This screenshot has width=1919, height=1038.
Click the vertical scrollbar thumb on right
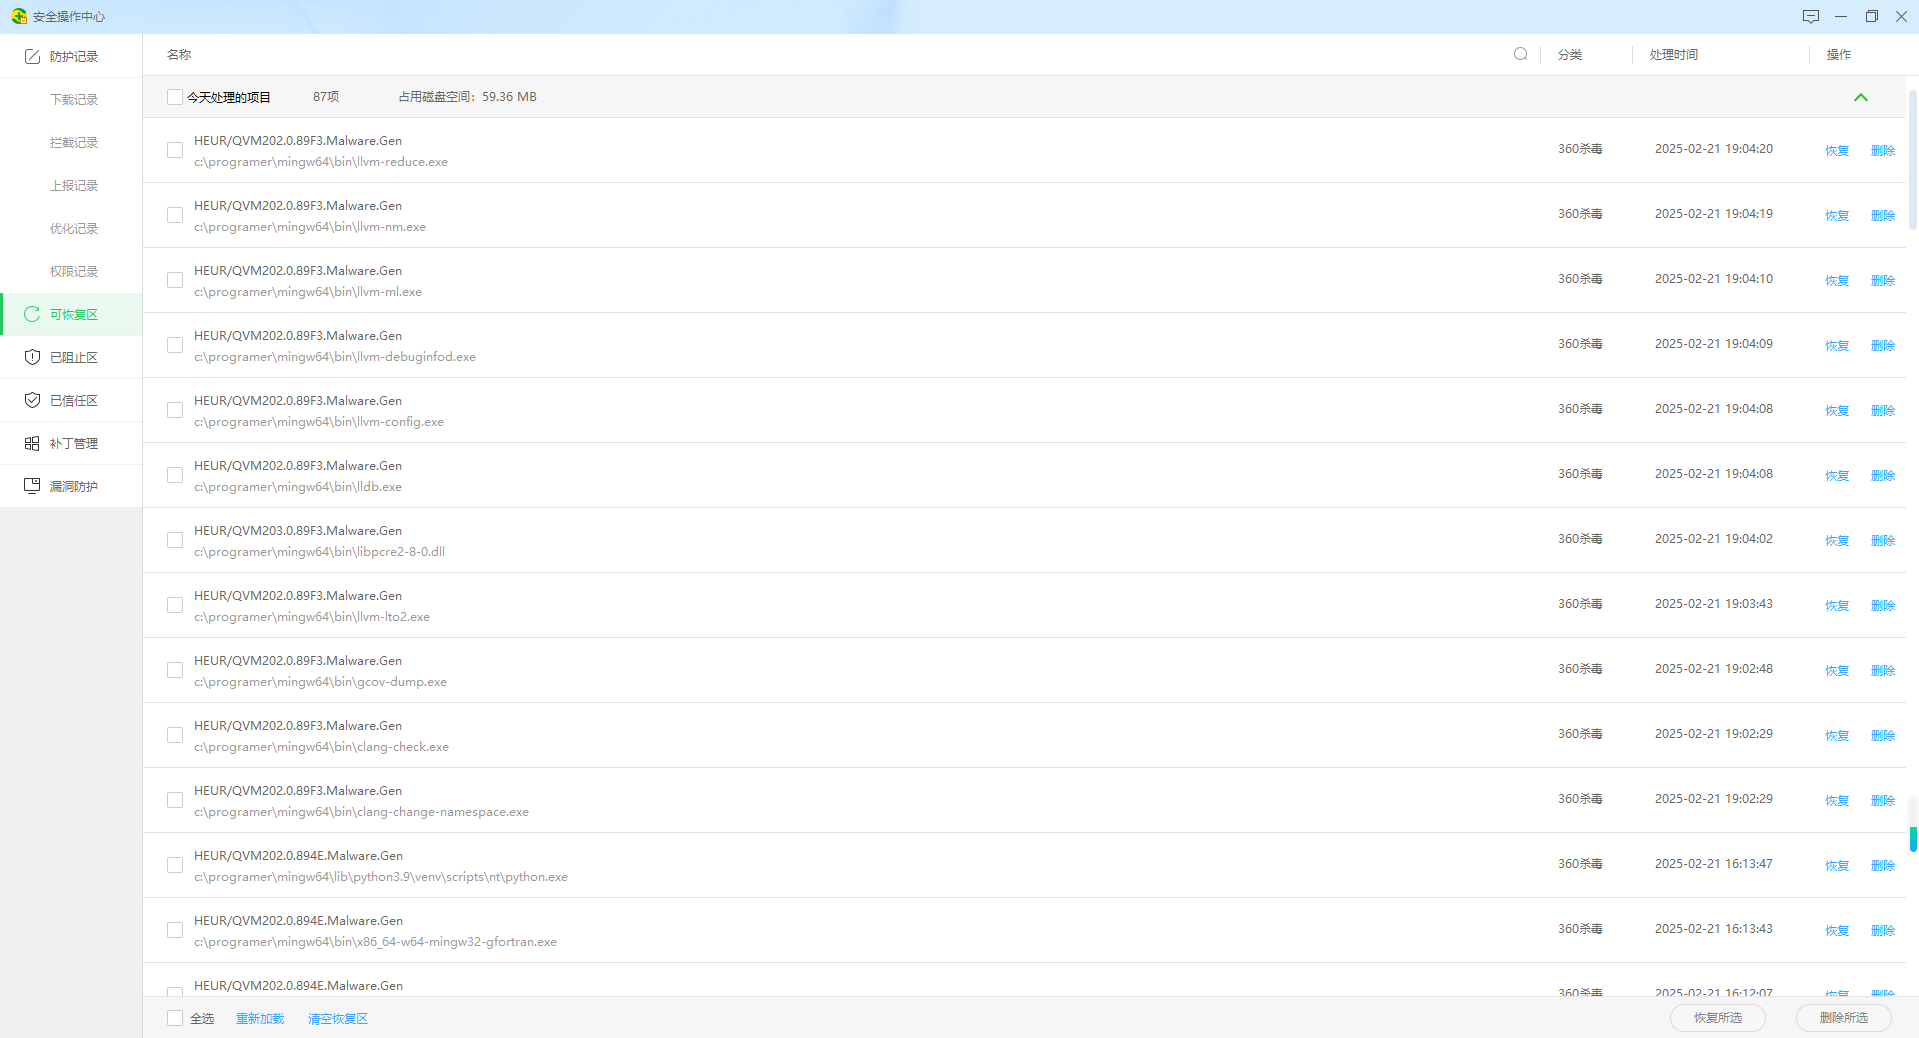[1913, 160]
